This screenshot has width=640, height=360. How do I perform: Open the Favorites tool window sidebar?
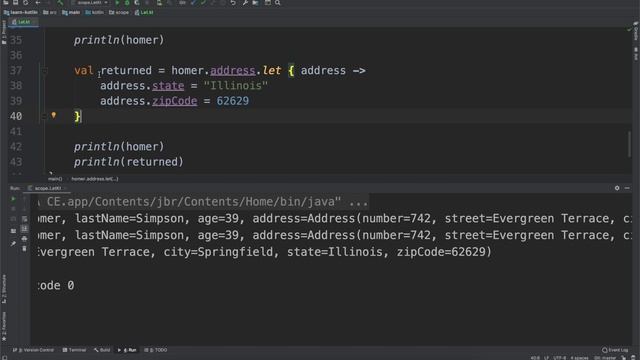[4, 327]
